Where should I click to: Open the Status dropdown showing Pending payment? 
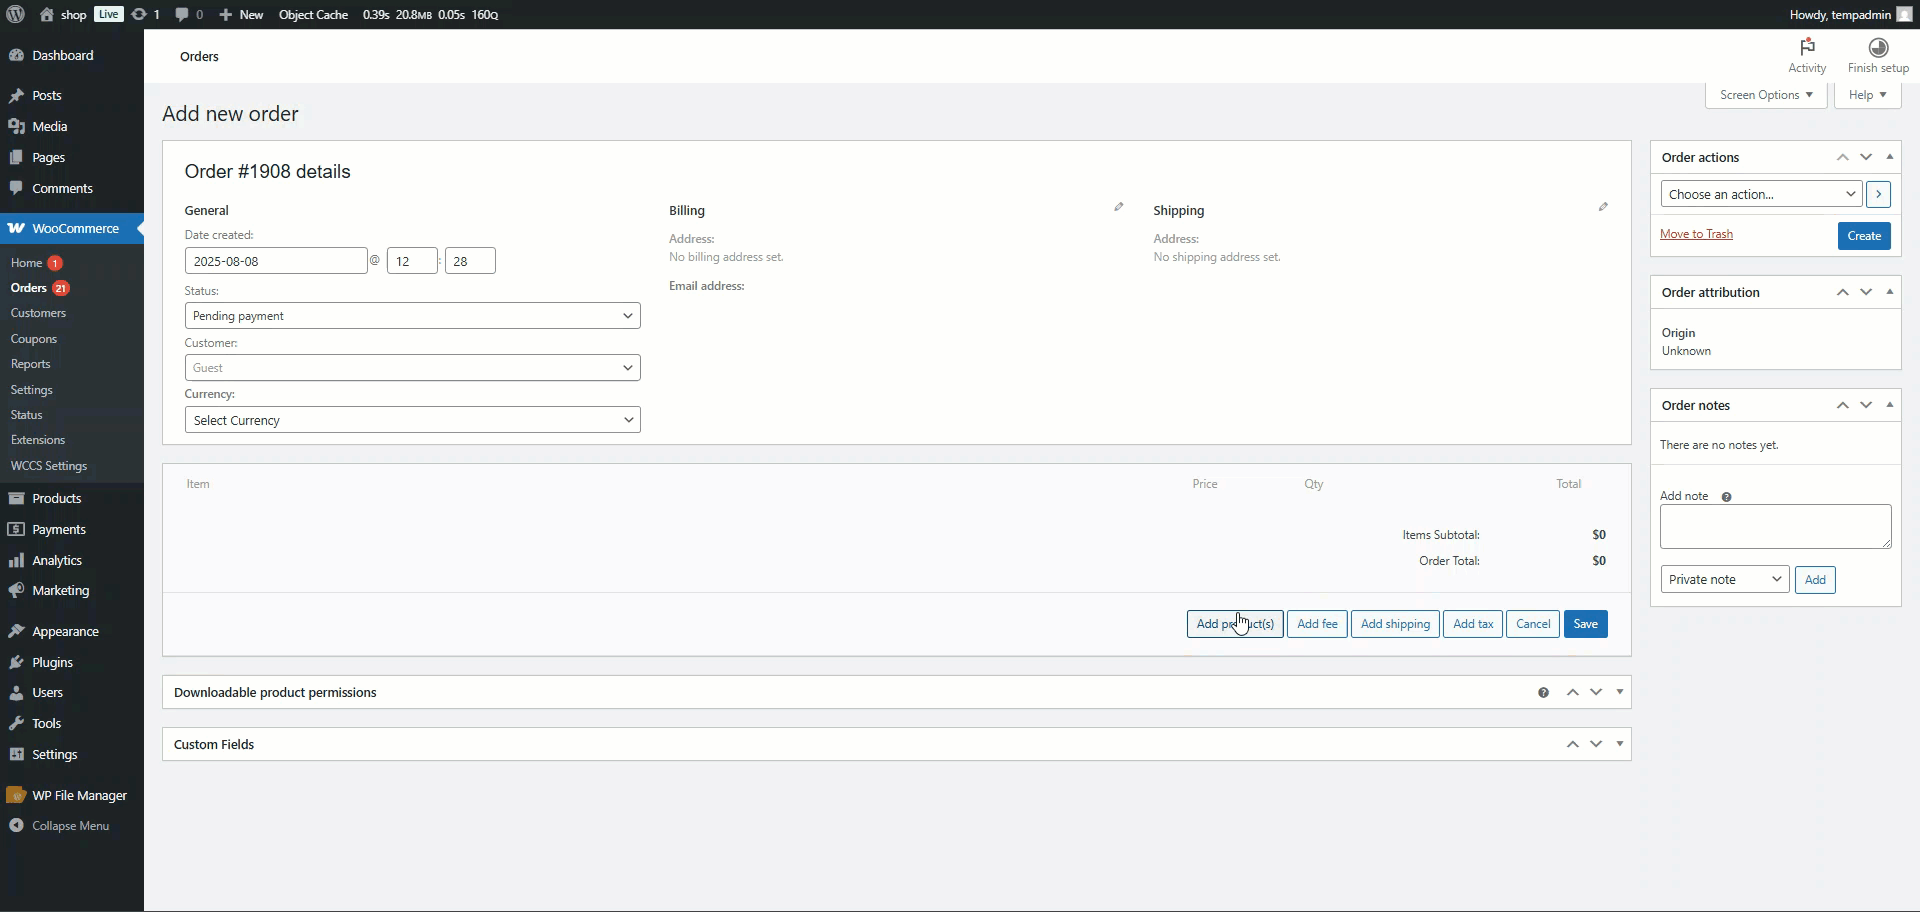[412, 316]
